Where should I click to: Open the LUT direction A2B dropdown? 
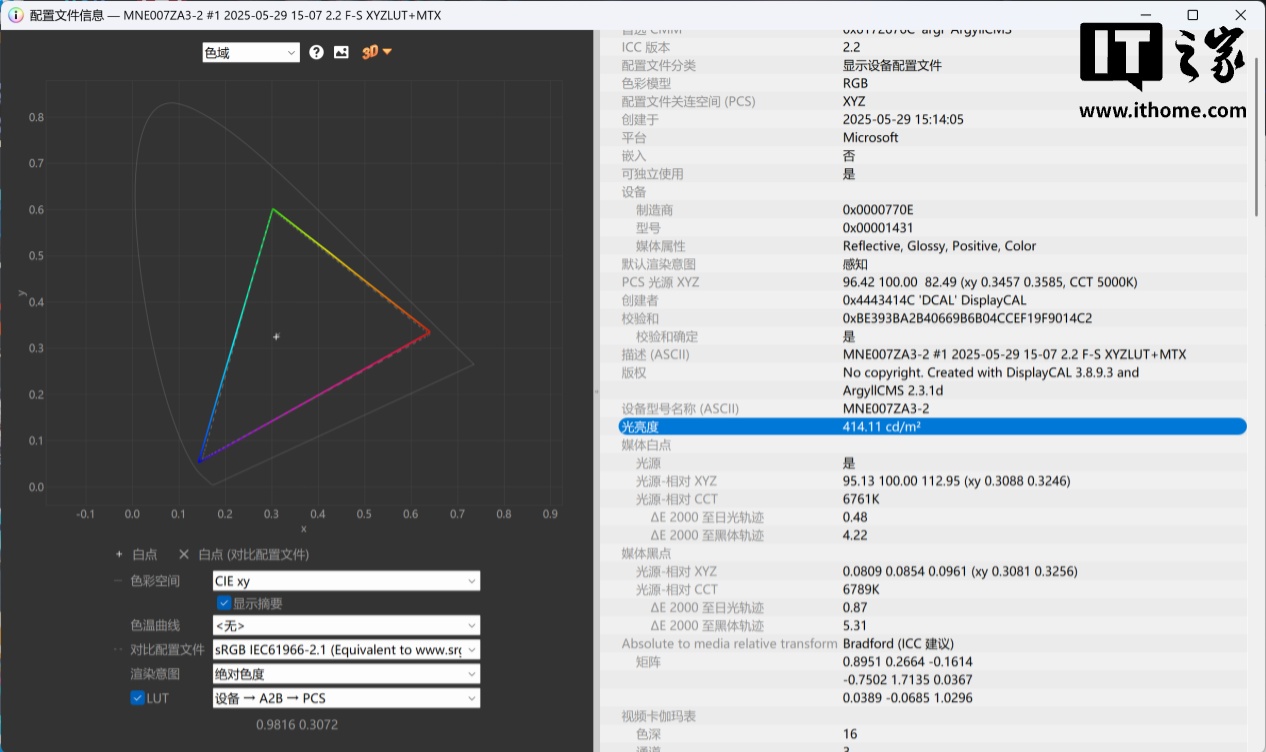(x=346, y=698)
